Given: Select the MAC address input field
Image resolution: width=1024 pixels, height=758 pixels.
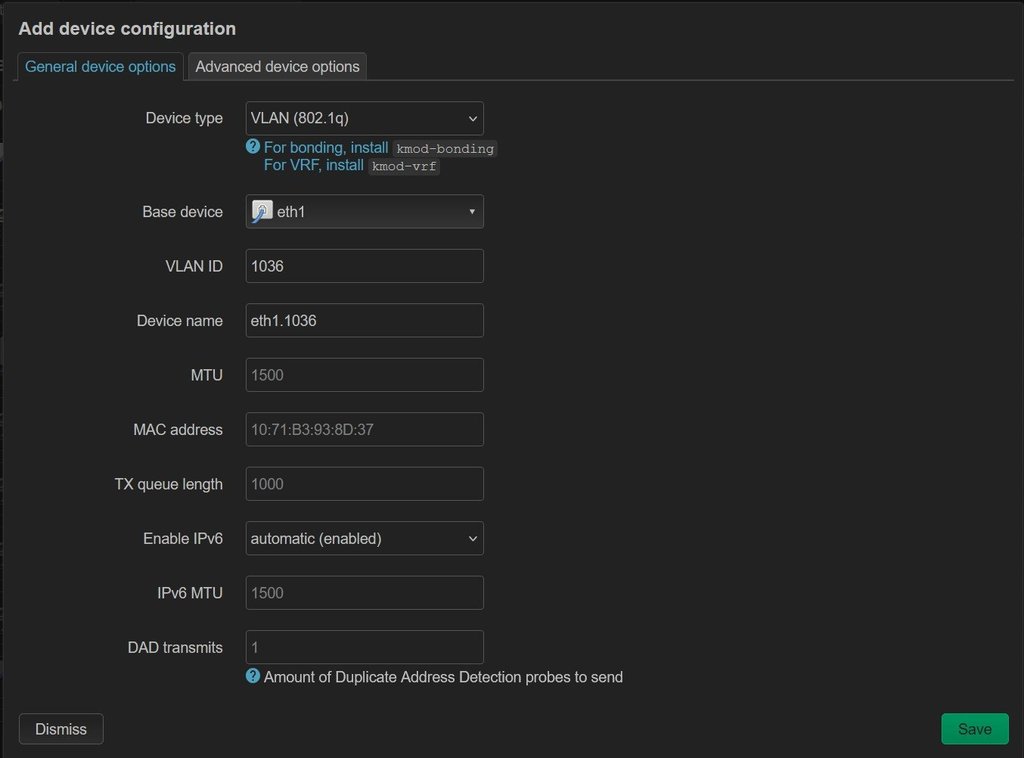Looking at the screenshot, I should pyautogui.click(x=364, y=429).
